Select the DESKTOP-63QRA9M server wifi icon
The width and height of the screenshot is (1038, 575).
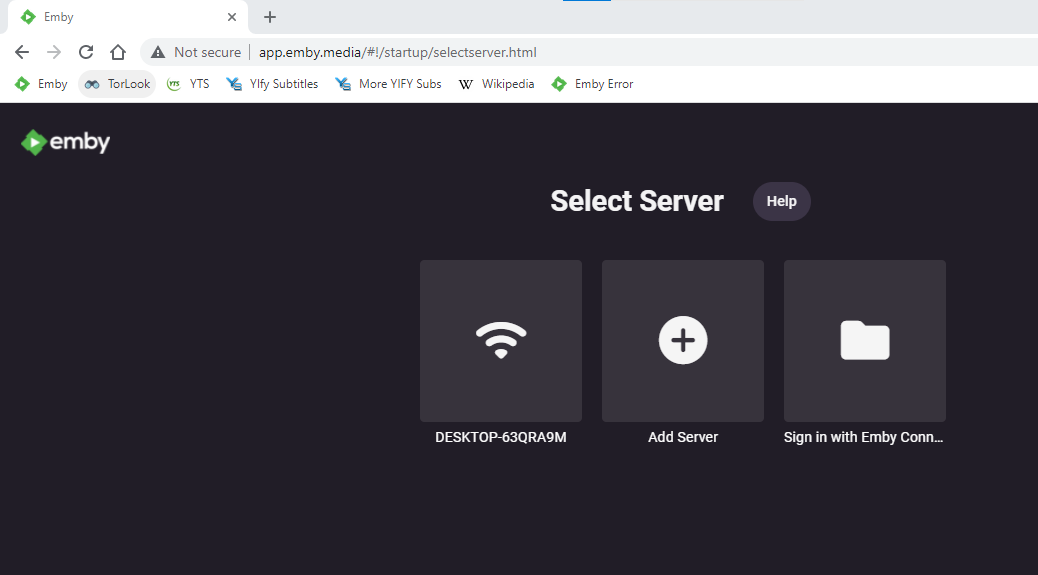(x=501, y=341)
